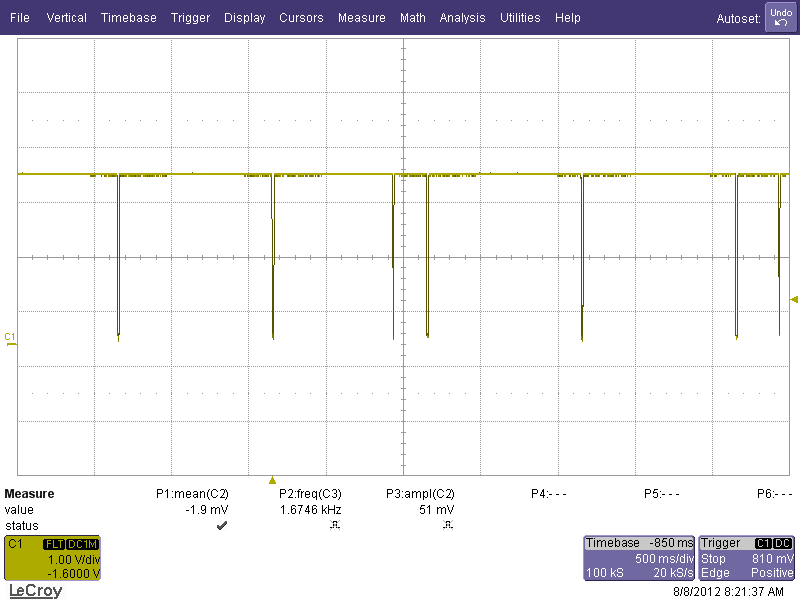Open the Timebase menu
Viewport: 800px width, 600px height.
pos(129,18)
